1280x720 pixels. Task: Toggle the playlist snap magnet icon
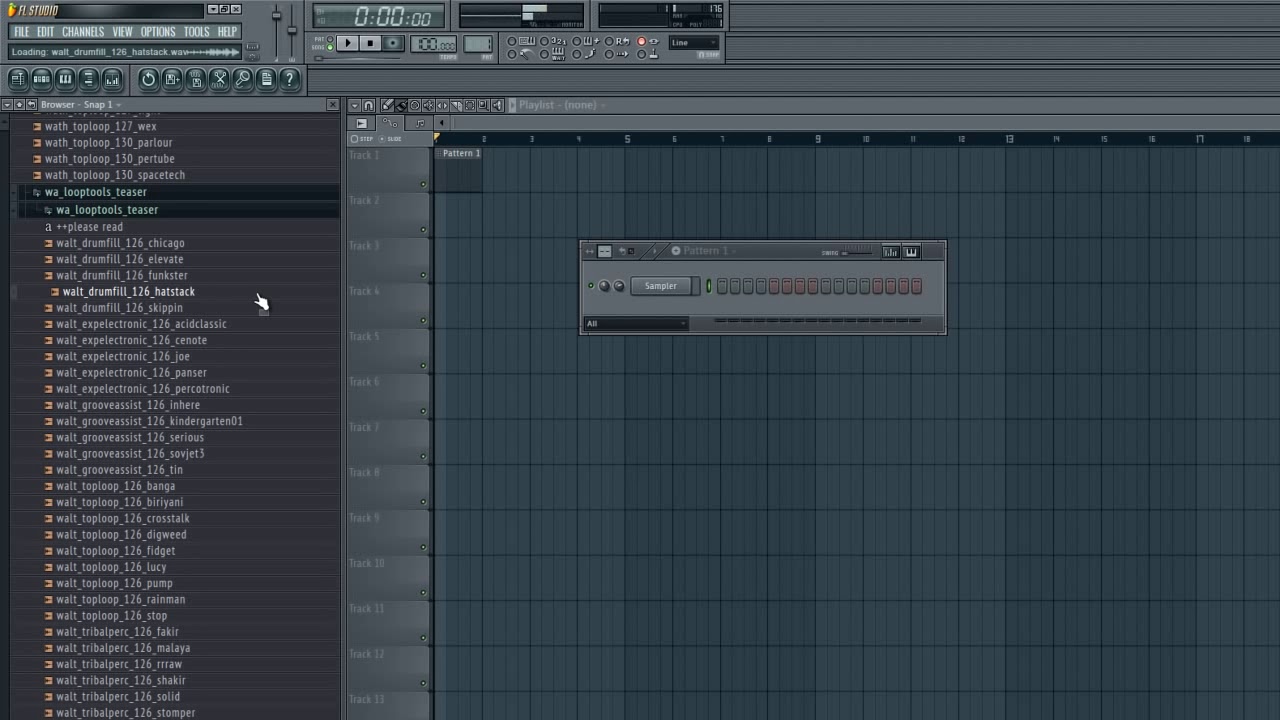point(368,105)
